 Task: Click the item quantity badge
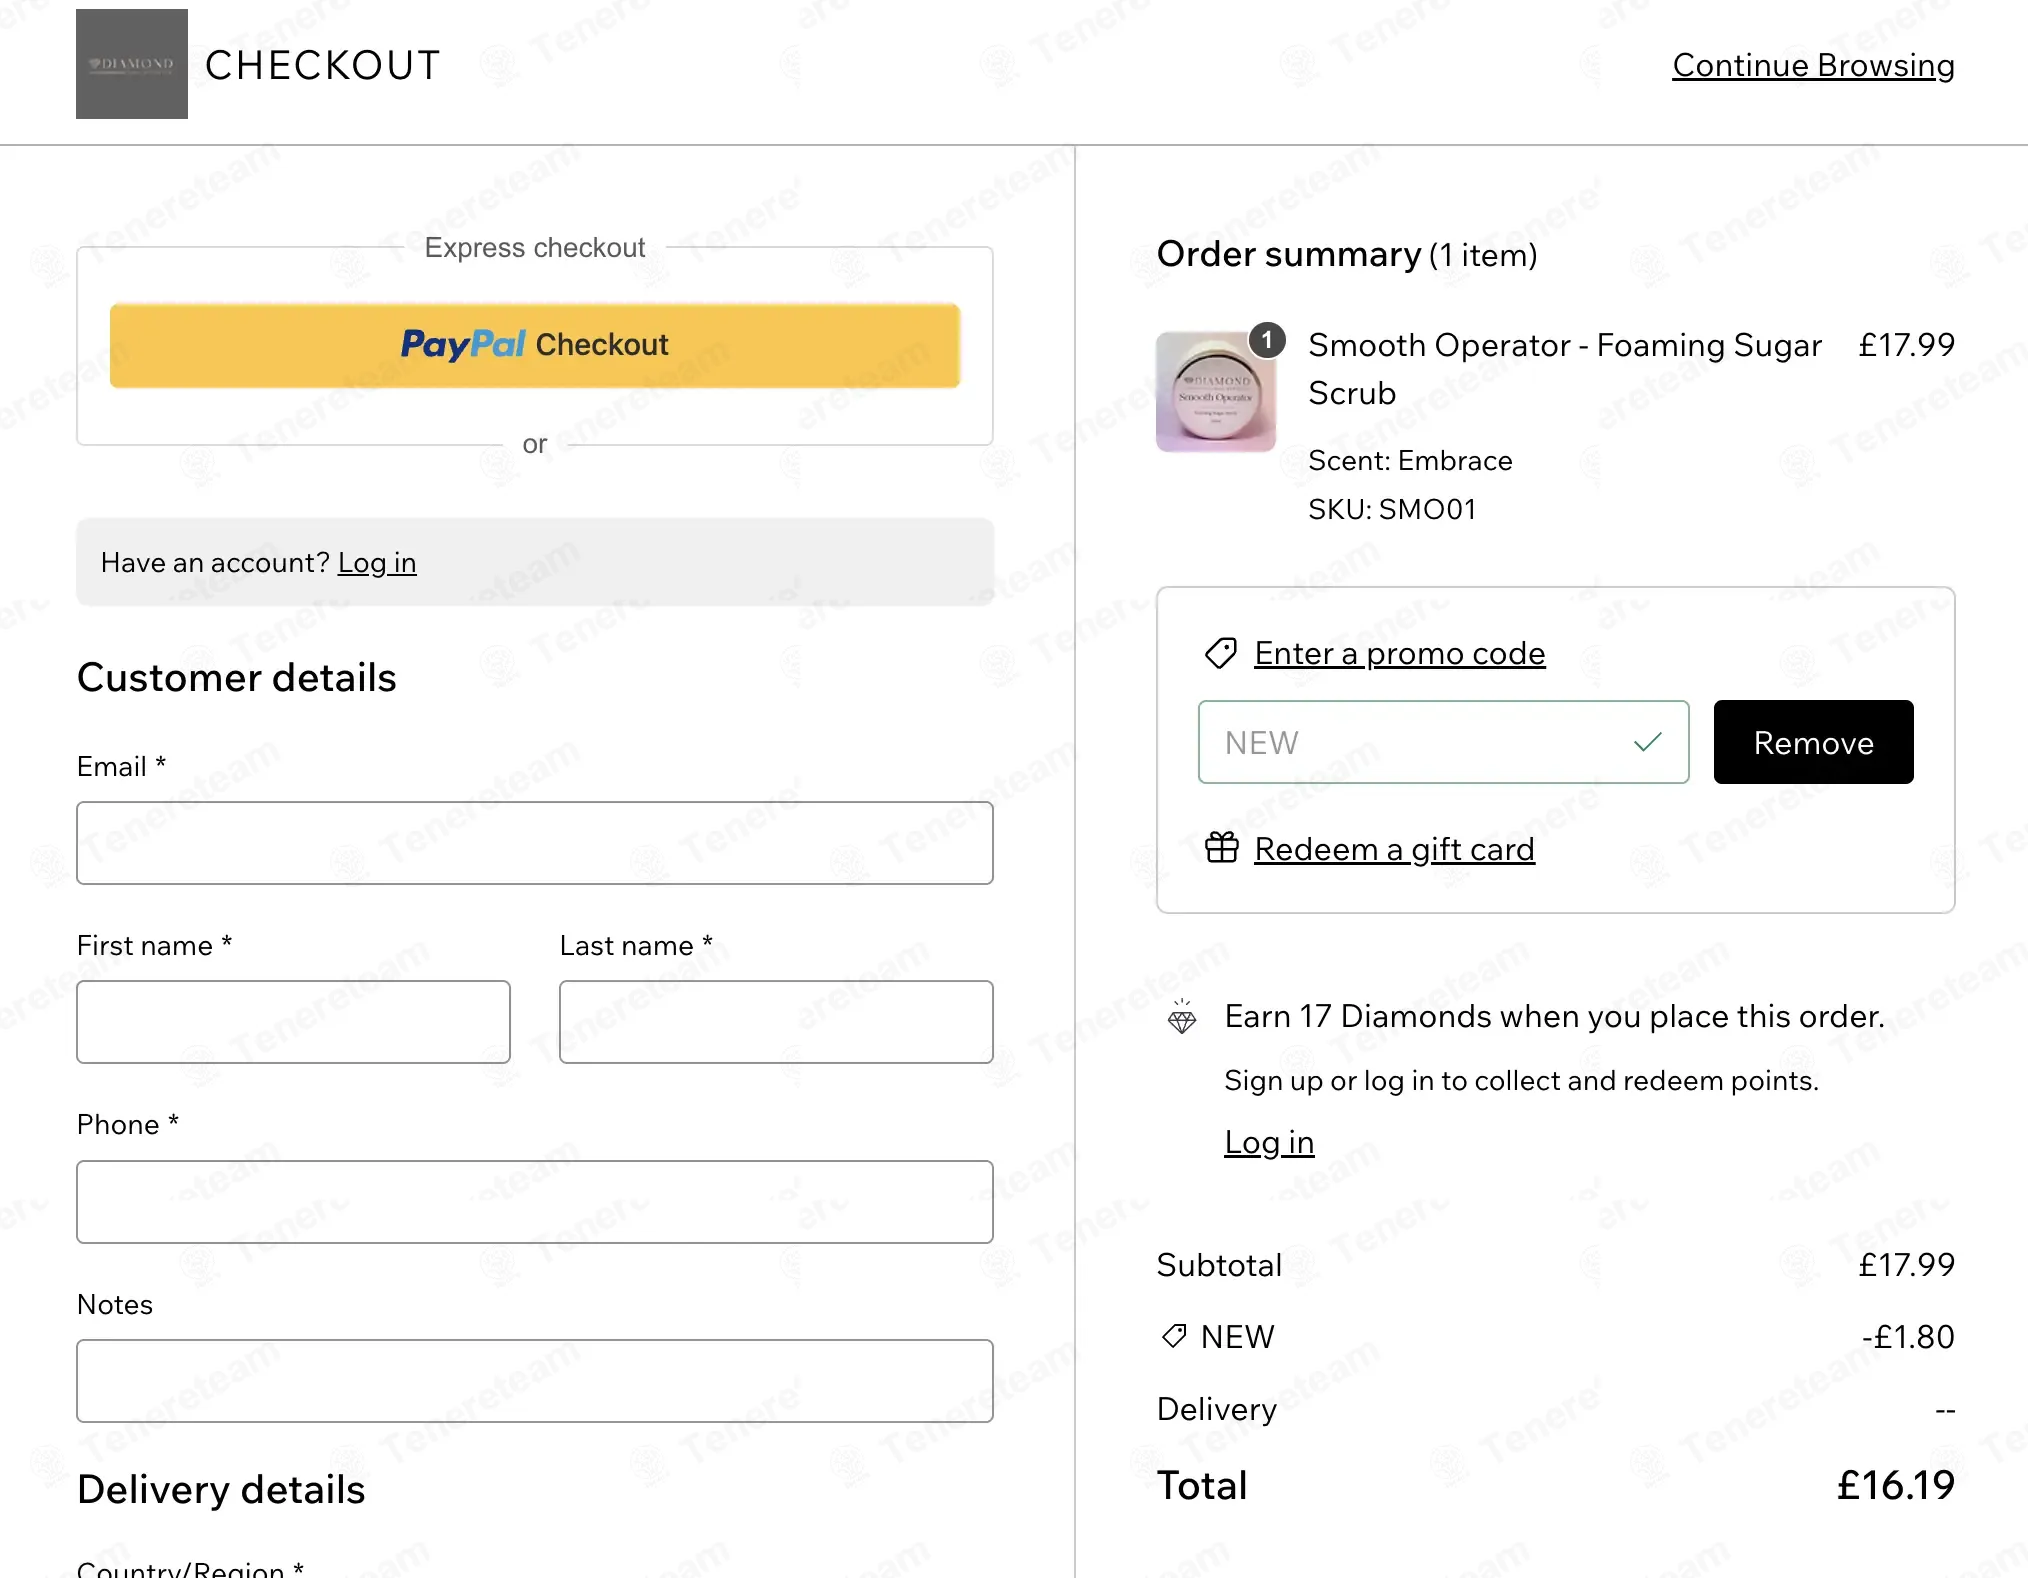[x=1267, y=340]
